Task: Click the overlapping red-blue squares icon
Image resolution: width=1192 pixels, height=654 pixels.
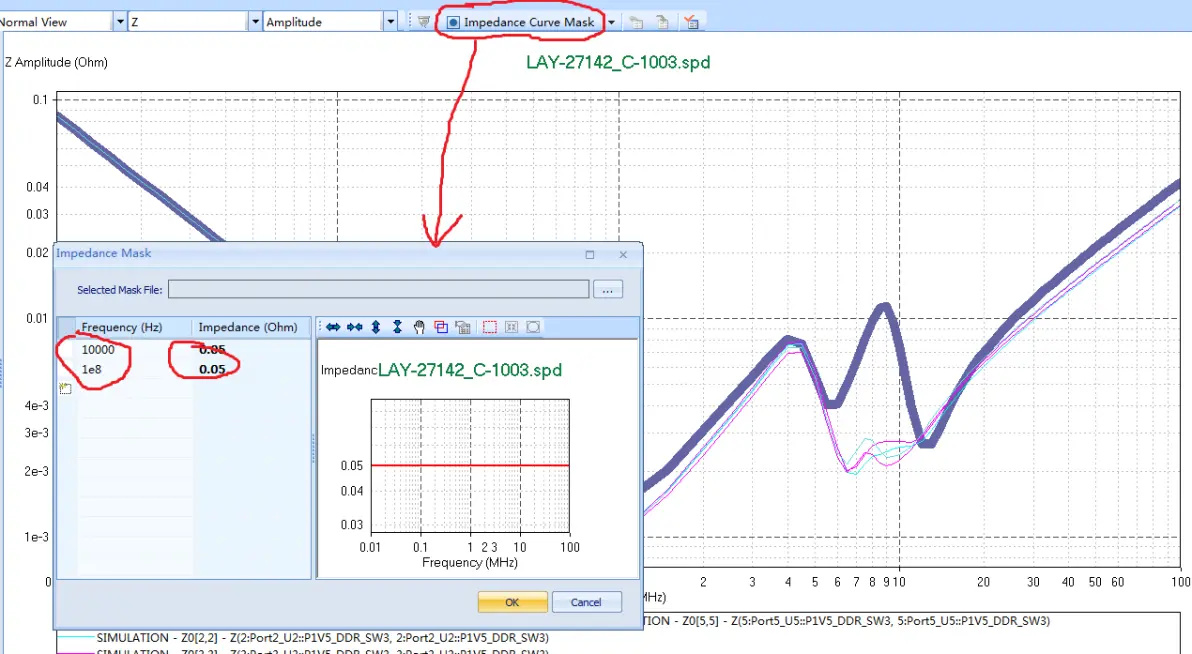Action: (441, 327)
